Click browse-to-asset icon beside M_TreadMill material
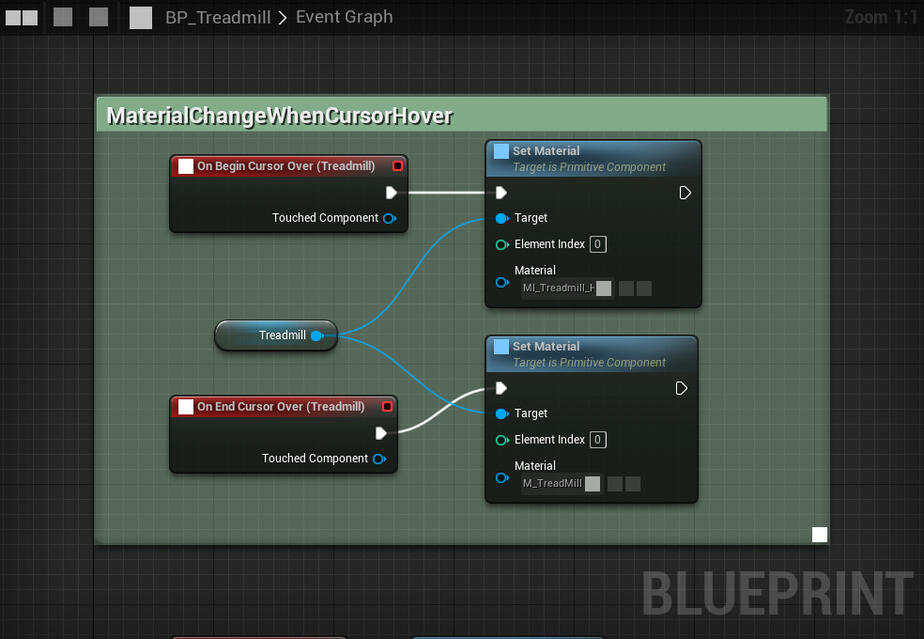This screenshot has height=639, width=924. click(x=632, y=484)
